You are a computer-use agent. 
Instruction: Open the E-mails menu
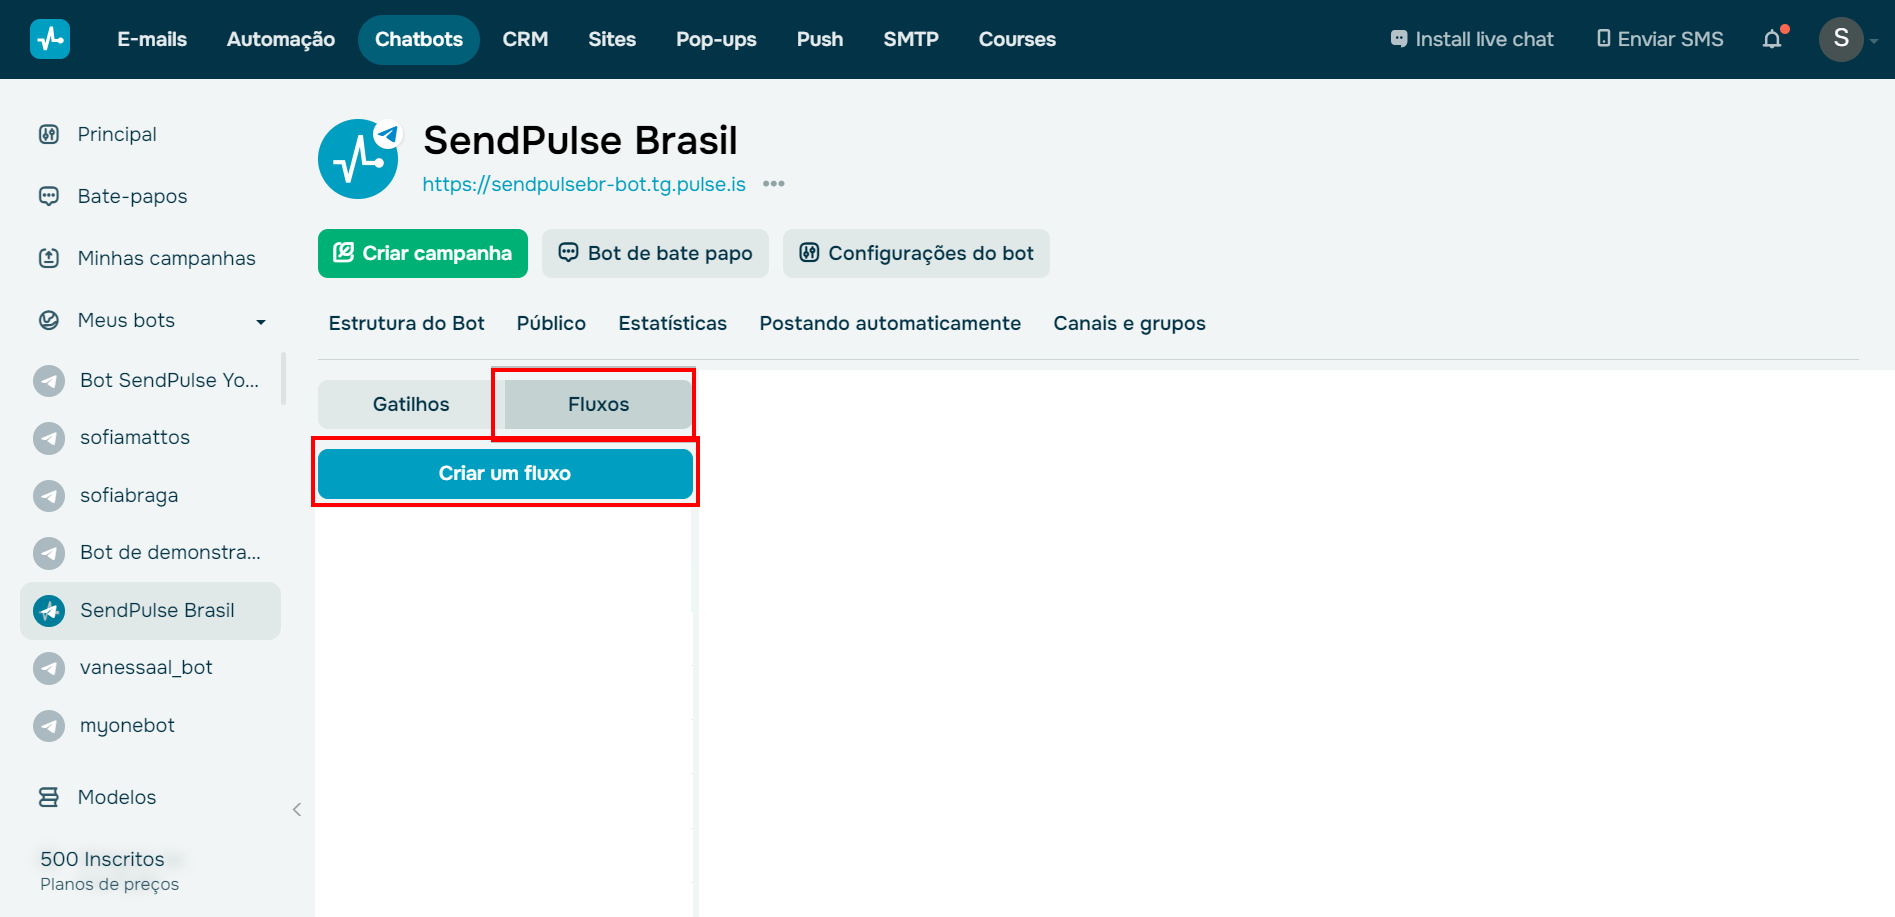point(152,39)
